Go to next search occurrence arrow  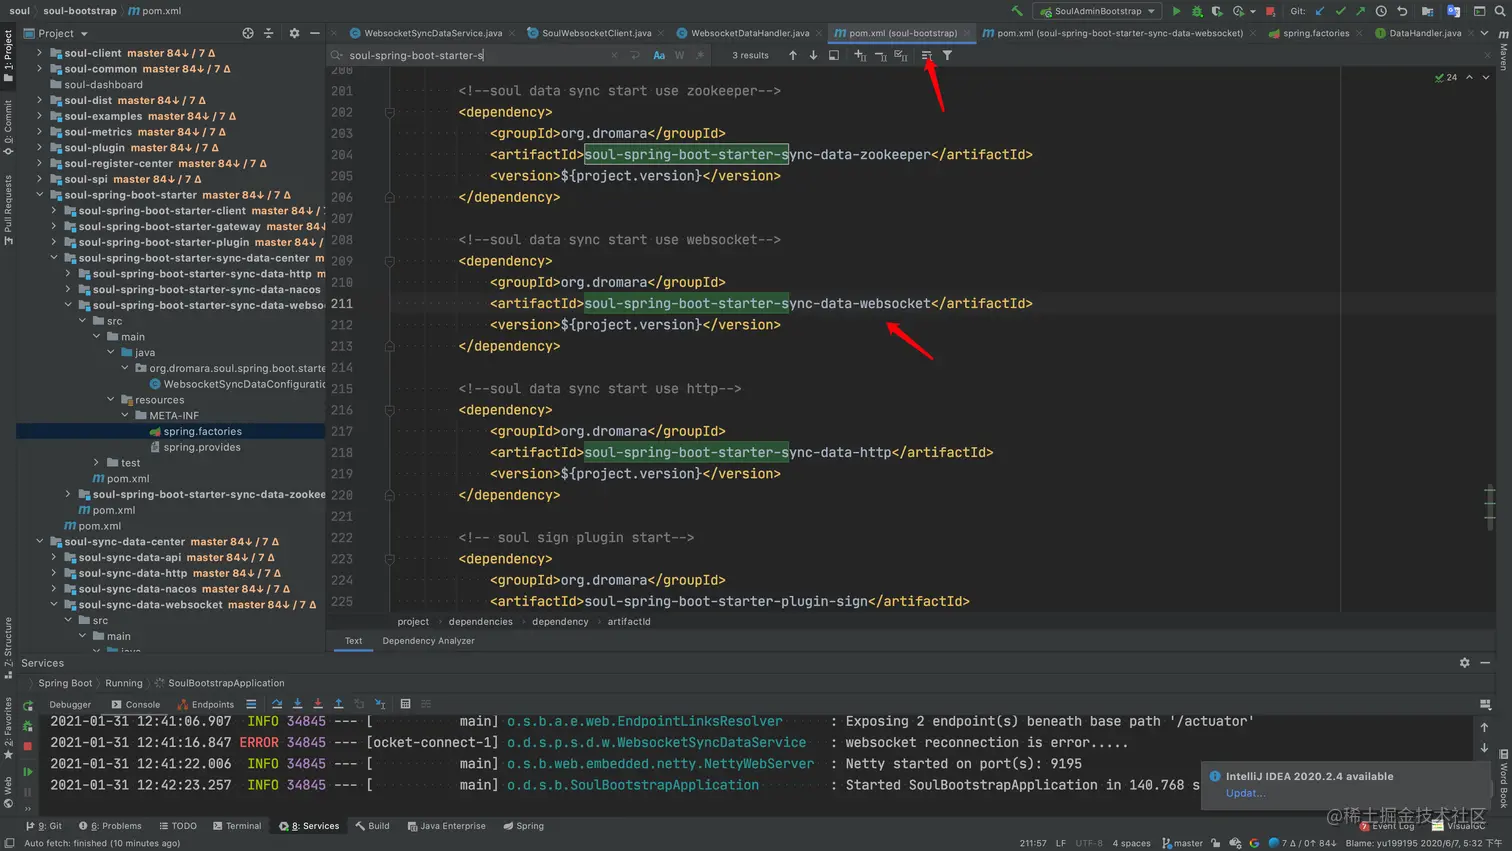813,55
